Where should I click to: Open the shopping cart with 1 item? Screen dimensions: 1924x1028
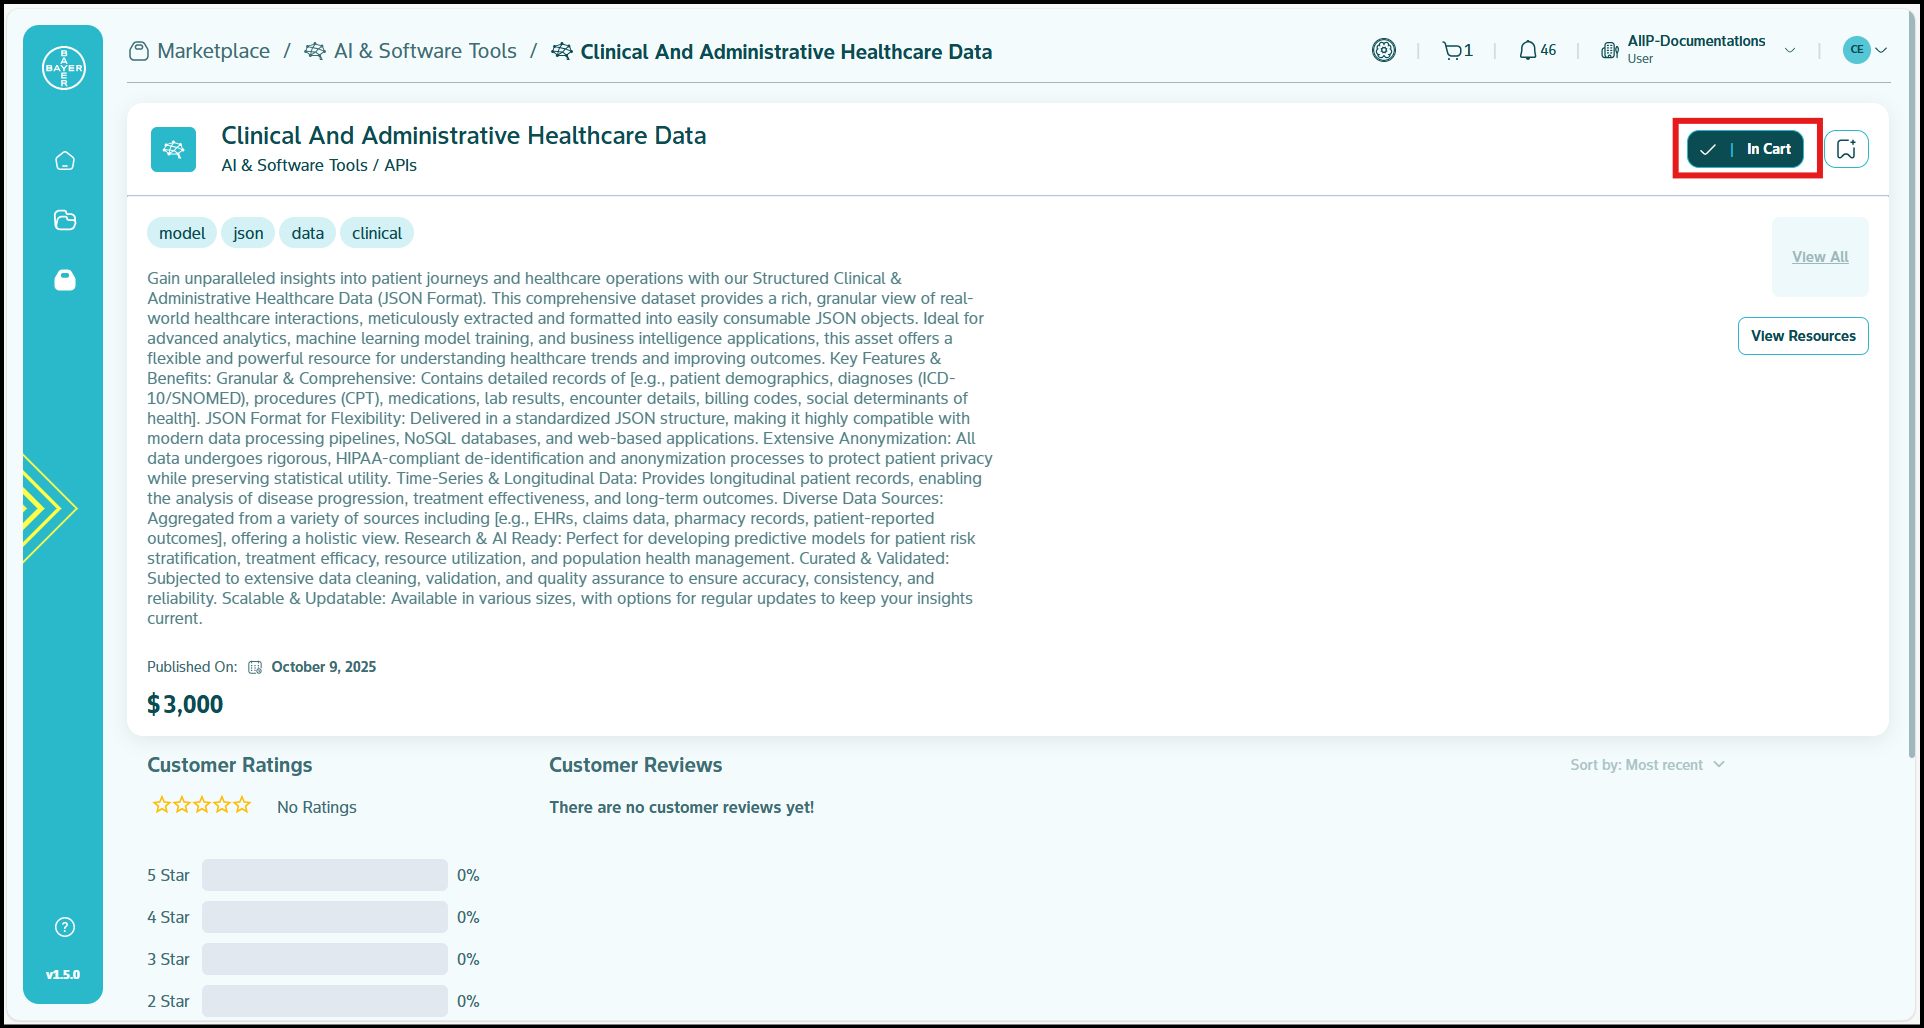[x=1457, y=51]
